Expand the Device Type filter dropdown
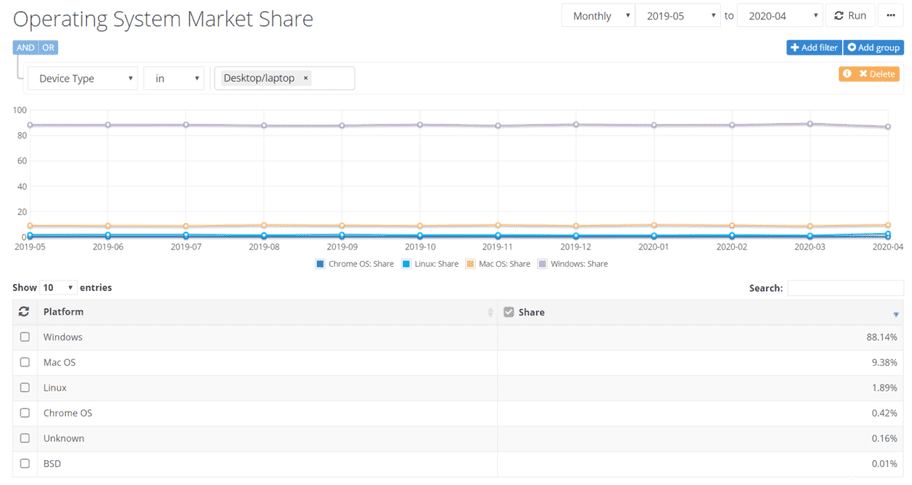The height and width of the screenshot is (485, 912). click(x=83, y=78)
